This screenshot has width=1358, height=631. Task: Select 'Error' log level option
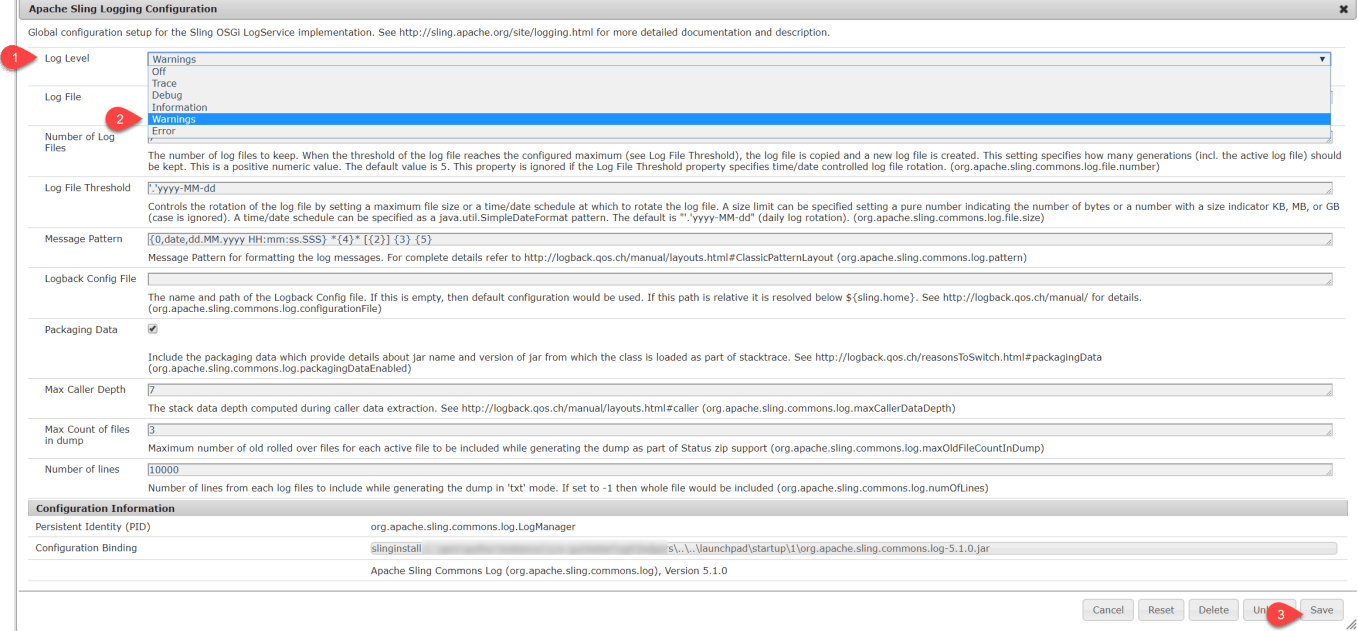click(x=163, y=131)
